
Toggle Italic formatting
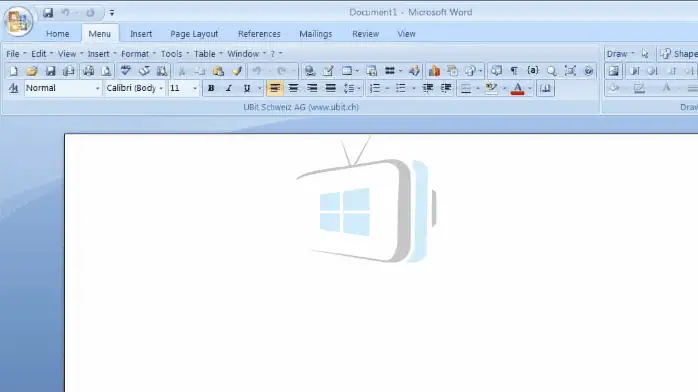[229, 89]
